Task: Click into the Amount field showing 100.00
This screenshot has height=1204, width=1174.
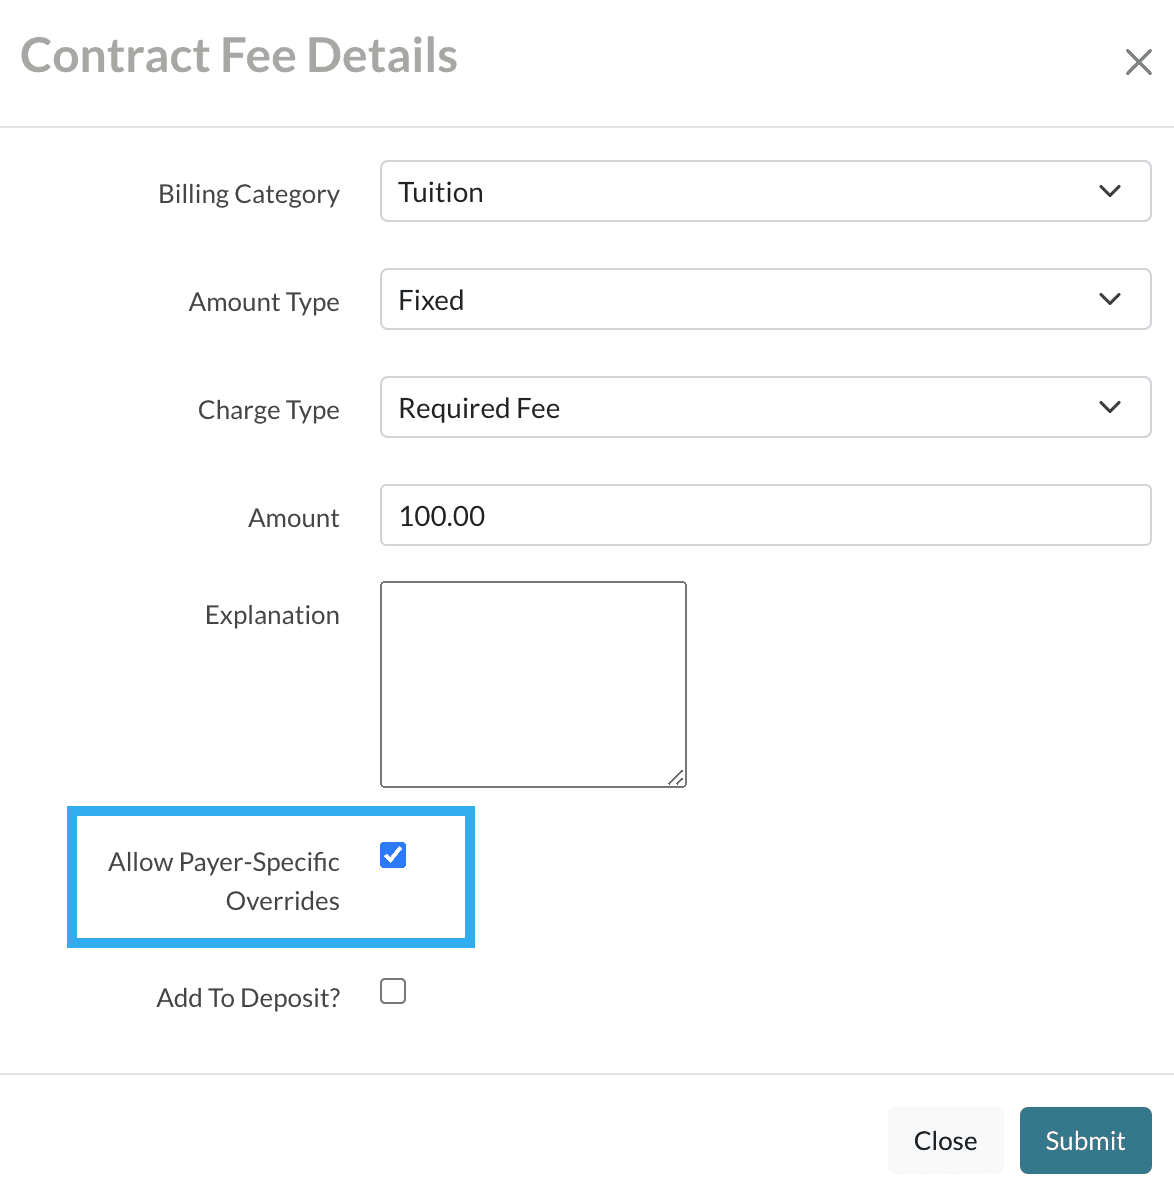Action: tap(765, 516)
